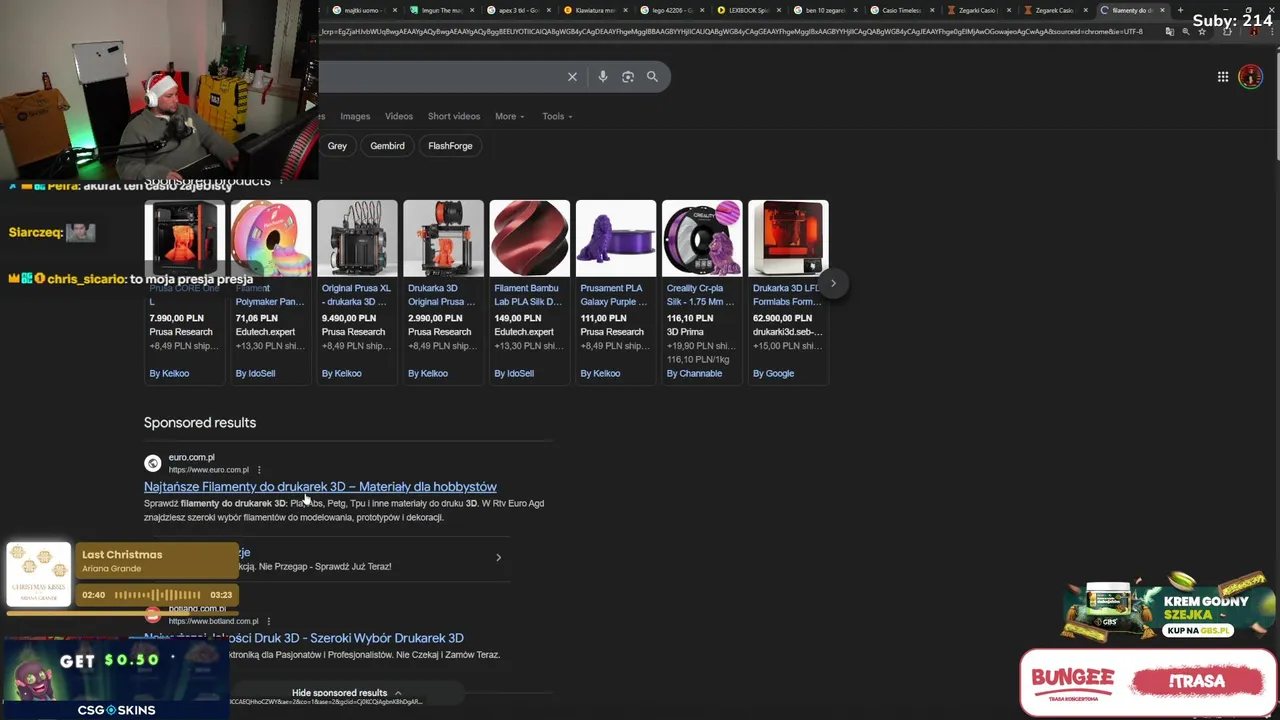Close the 'filamenty do d...' active tab
The image size is (1280, 720).
pyautogui.click(x=1162, y=10)
